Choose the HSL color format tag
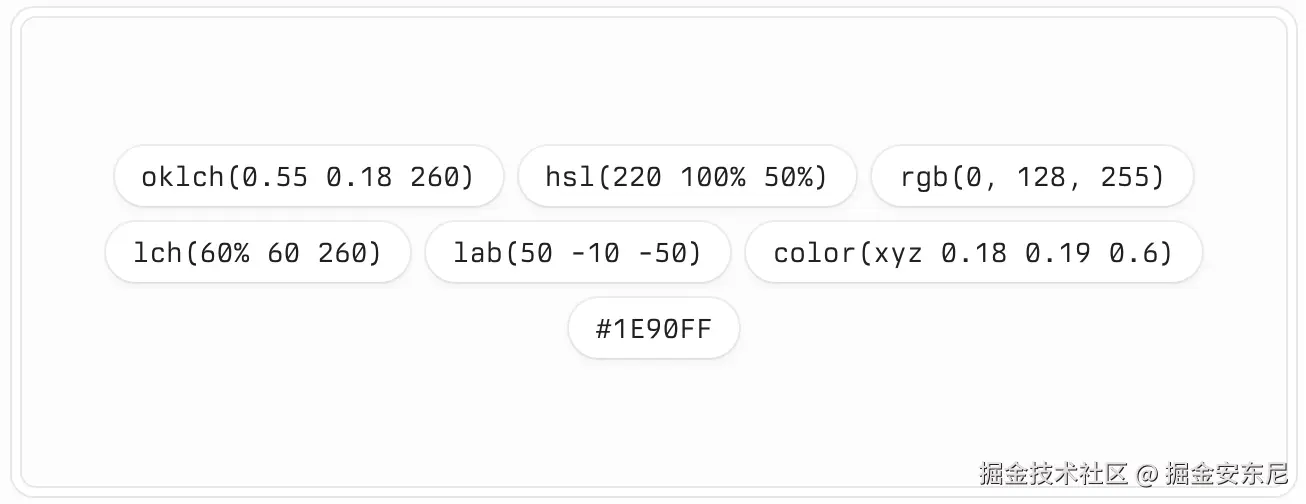This screenshot has width=1306, height=504. 687,177
